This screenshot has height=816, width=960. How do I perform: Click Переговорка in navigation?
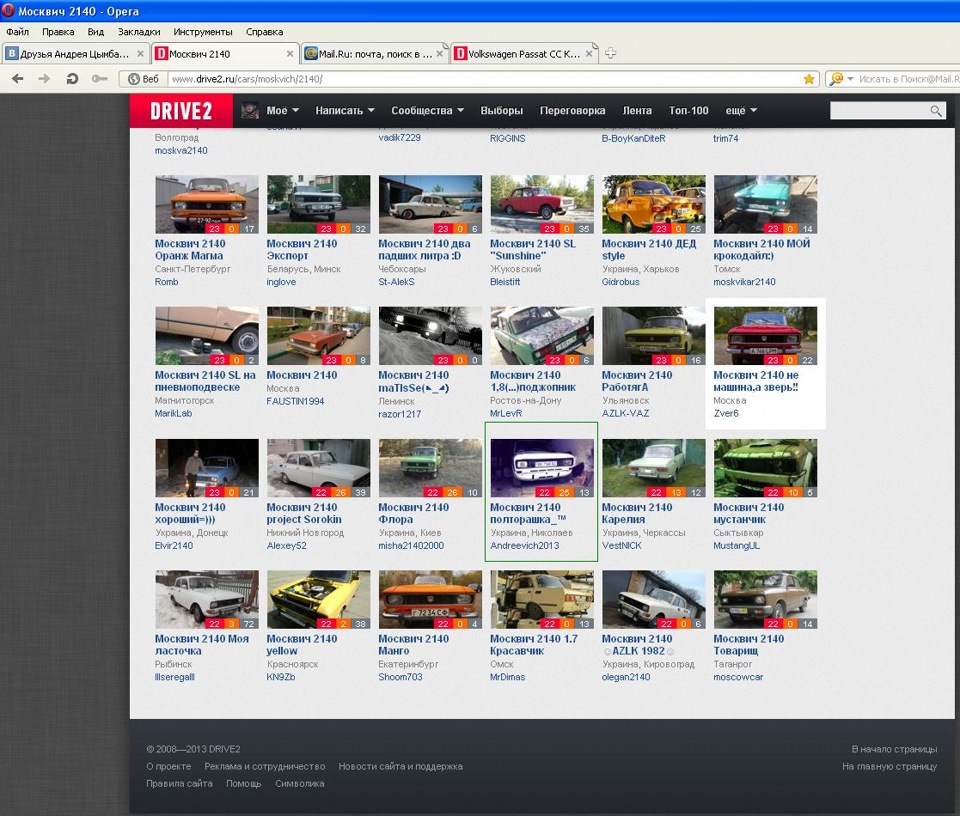click(x=572, y=111)
